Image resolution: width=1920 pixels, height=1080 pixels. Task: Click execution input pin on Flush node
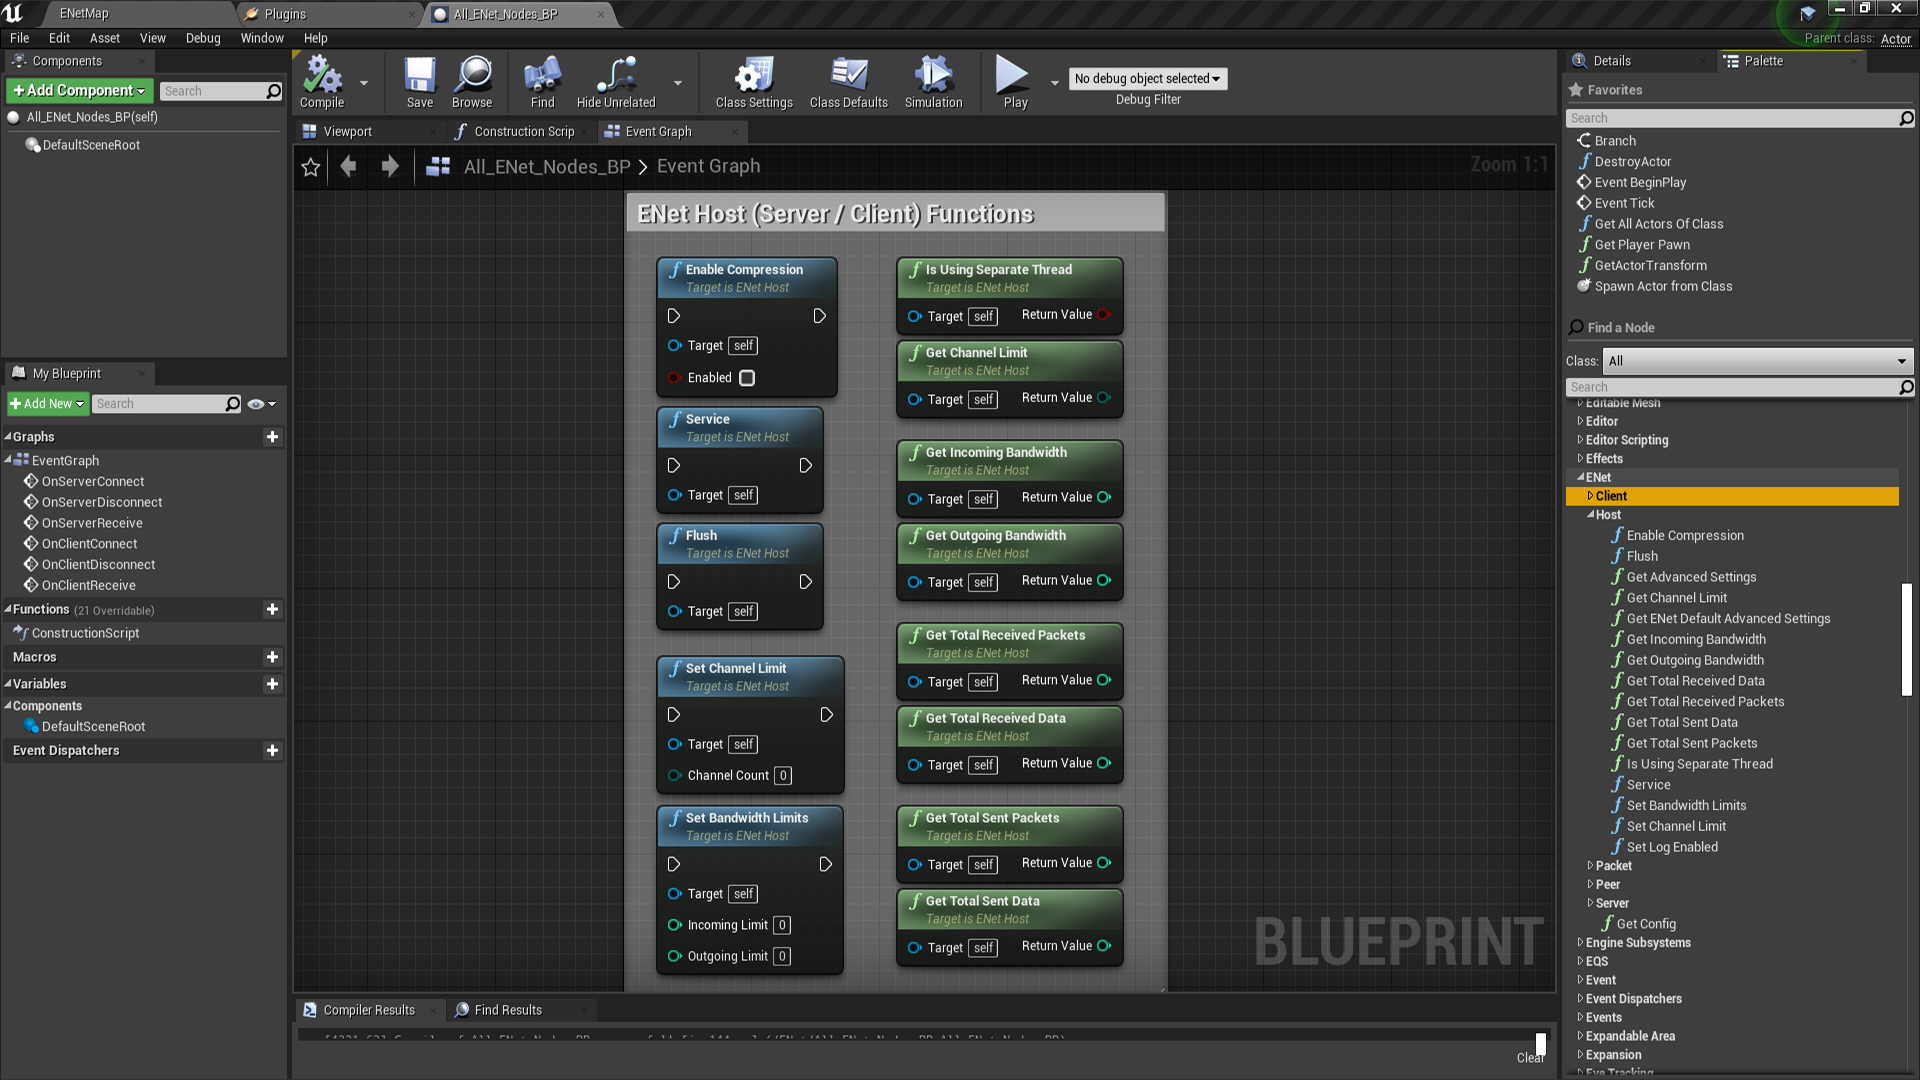point(674,582)
